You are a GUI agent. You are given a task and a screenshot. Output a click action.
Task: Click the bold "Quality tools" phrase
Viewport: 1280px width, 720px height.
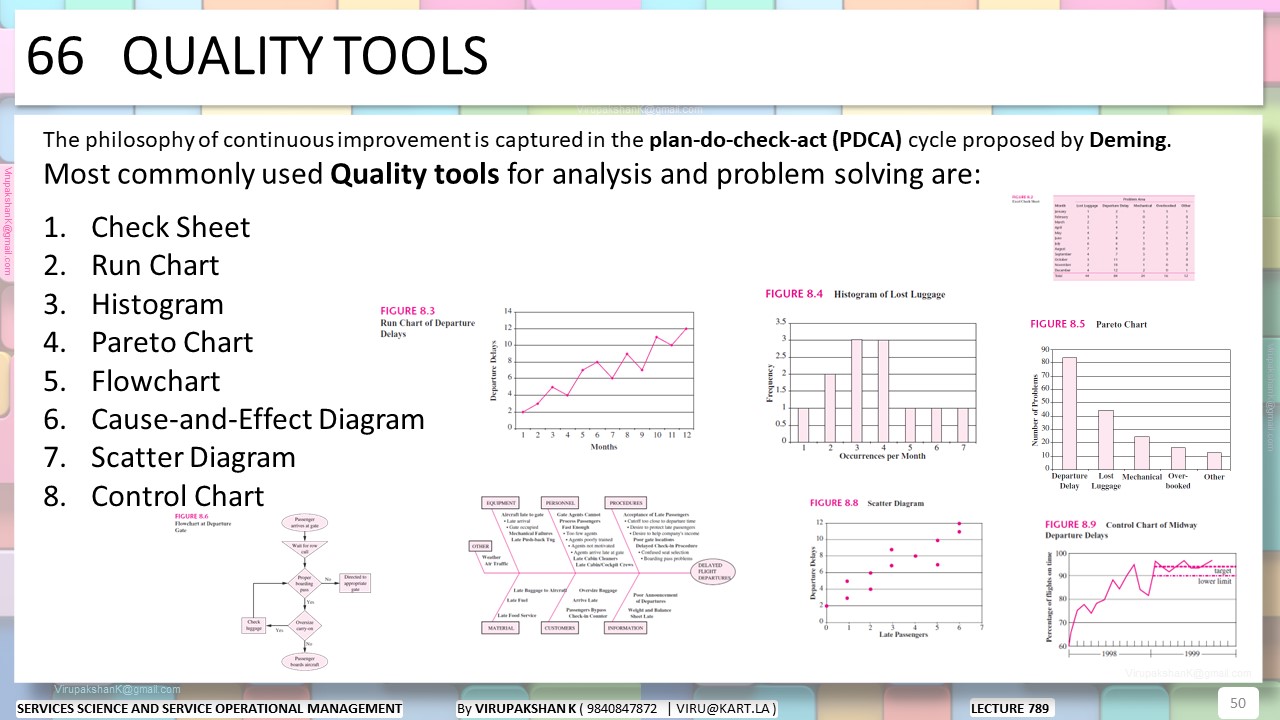pos(414,175)
